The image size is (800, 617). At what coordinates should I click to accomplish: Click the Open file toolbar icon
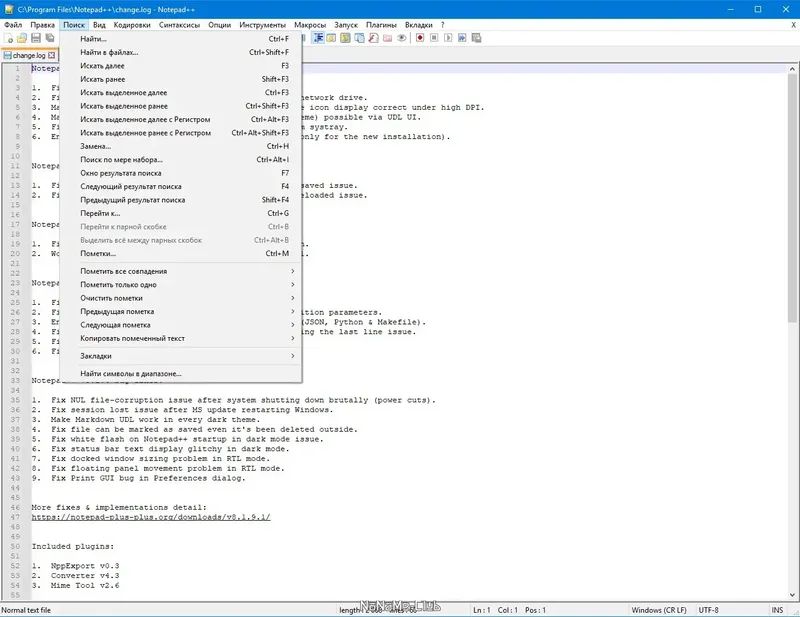21,38
